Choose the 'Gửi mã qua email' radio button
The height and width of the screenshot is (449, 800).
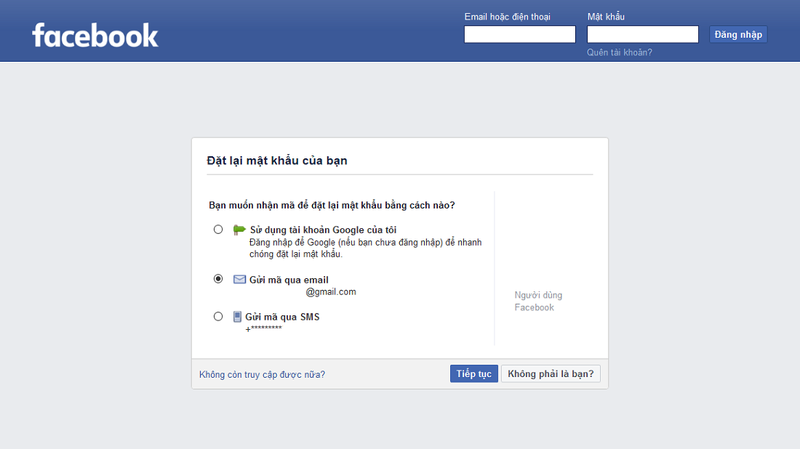pyautogui.click(x=218, y=279)
